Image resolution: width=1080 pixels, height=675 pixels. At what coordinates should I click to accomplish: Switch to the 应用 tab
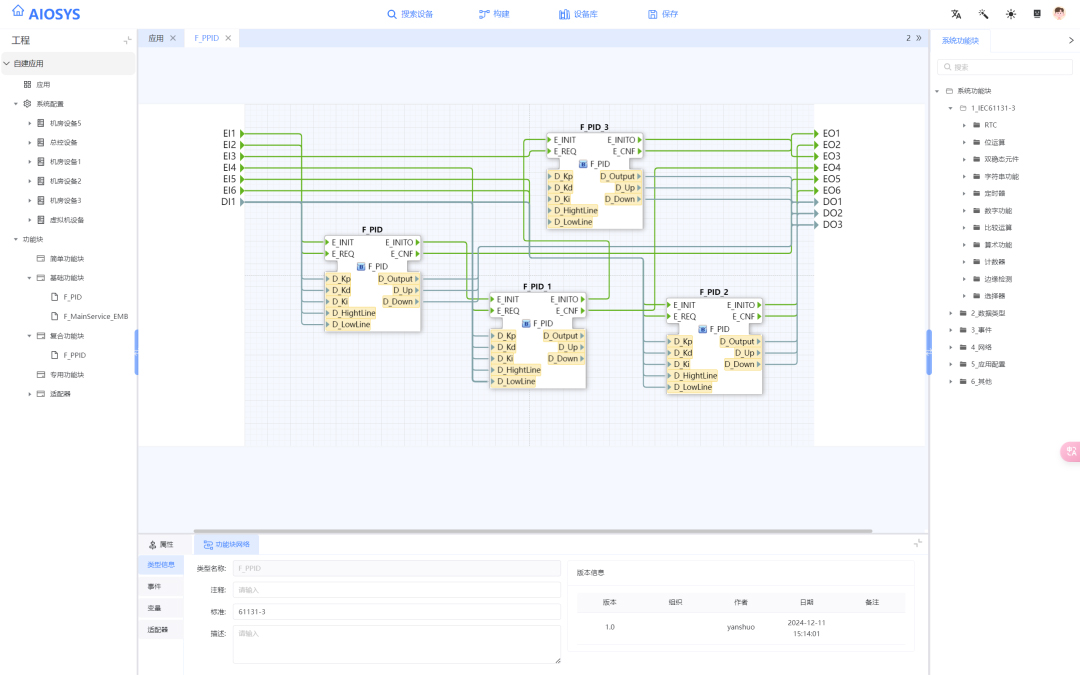(x=156, y=39)
